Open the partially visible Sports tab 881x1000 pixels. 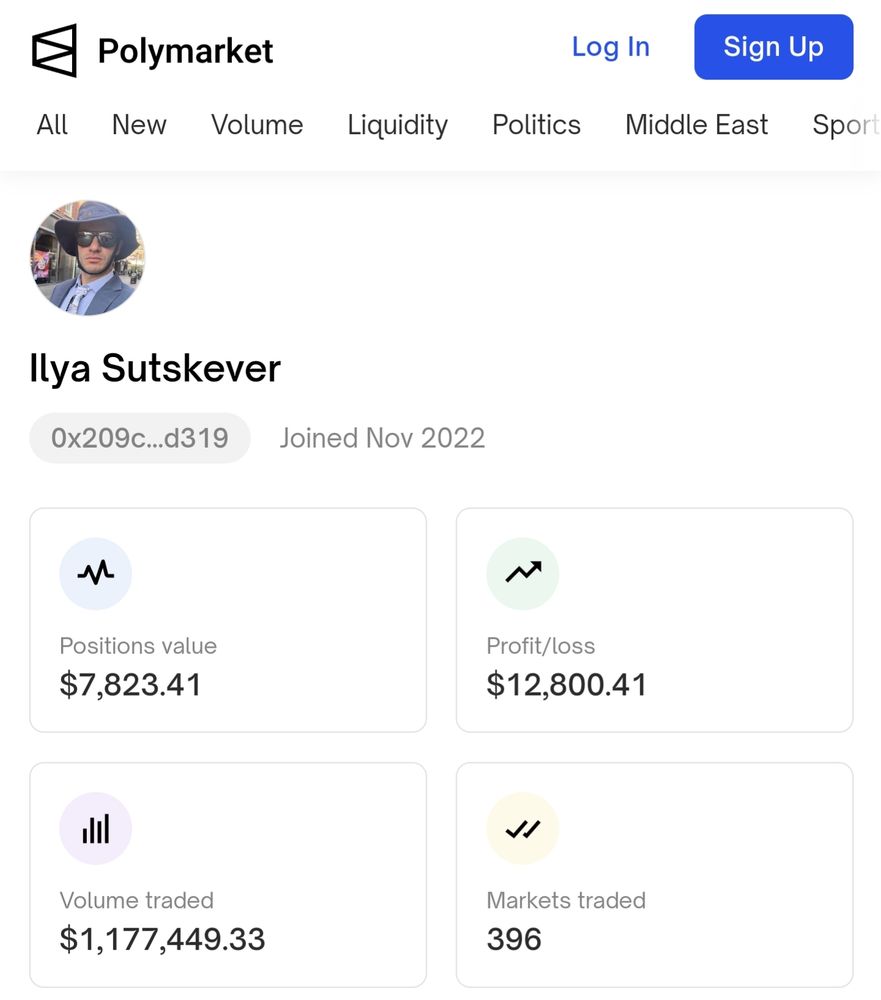(846, 126)
